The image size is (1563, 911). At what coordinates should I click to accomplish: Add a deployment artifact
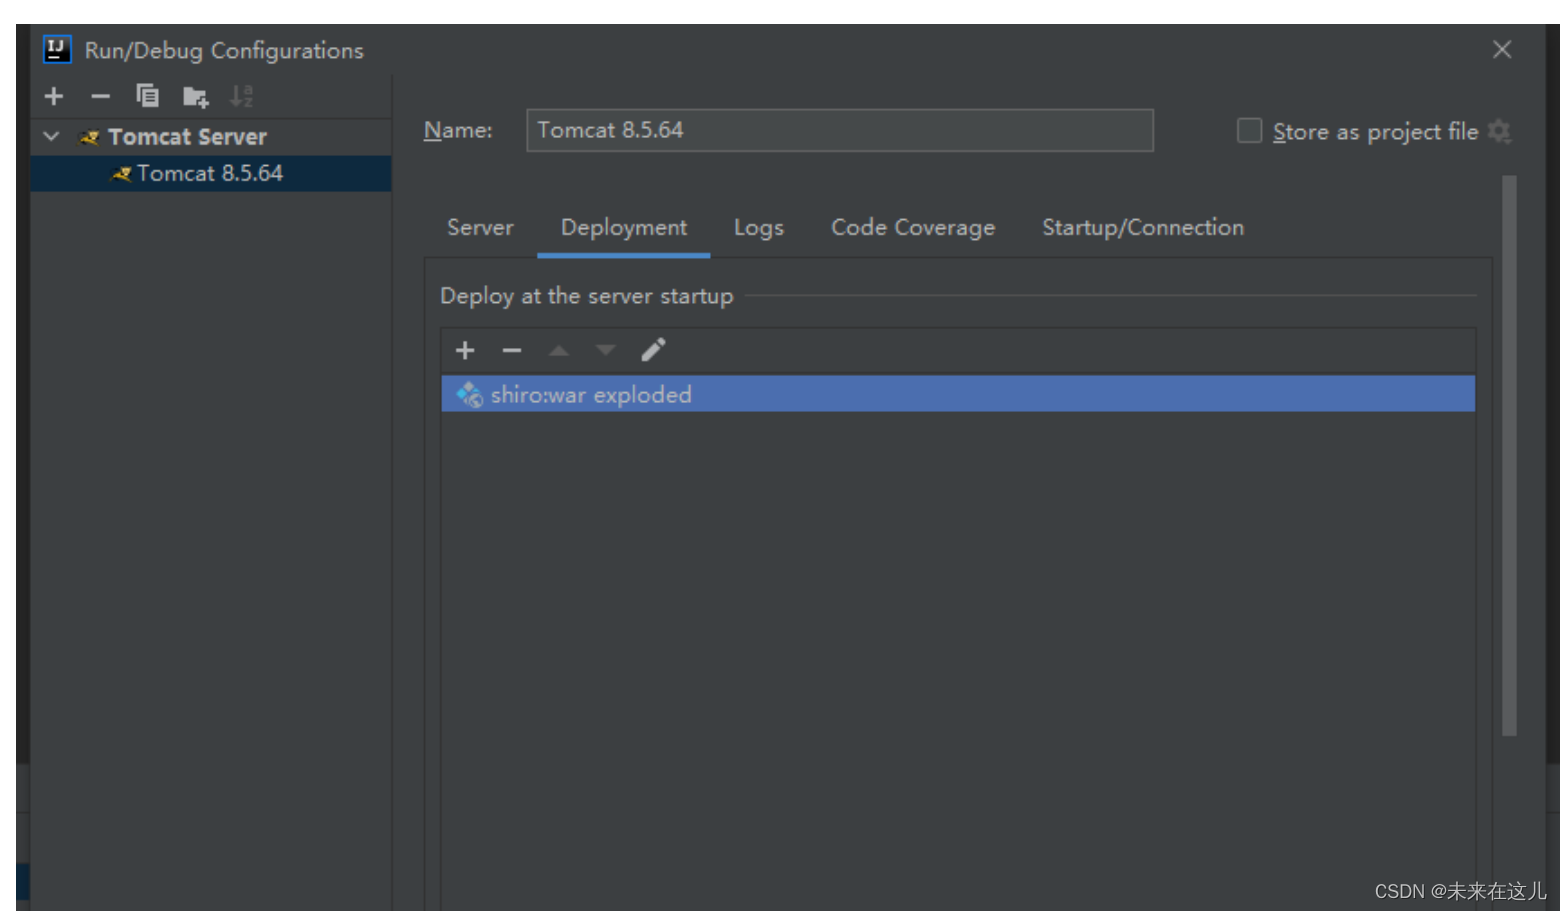[465, 350]
